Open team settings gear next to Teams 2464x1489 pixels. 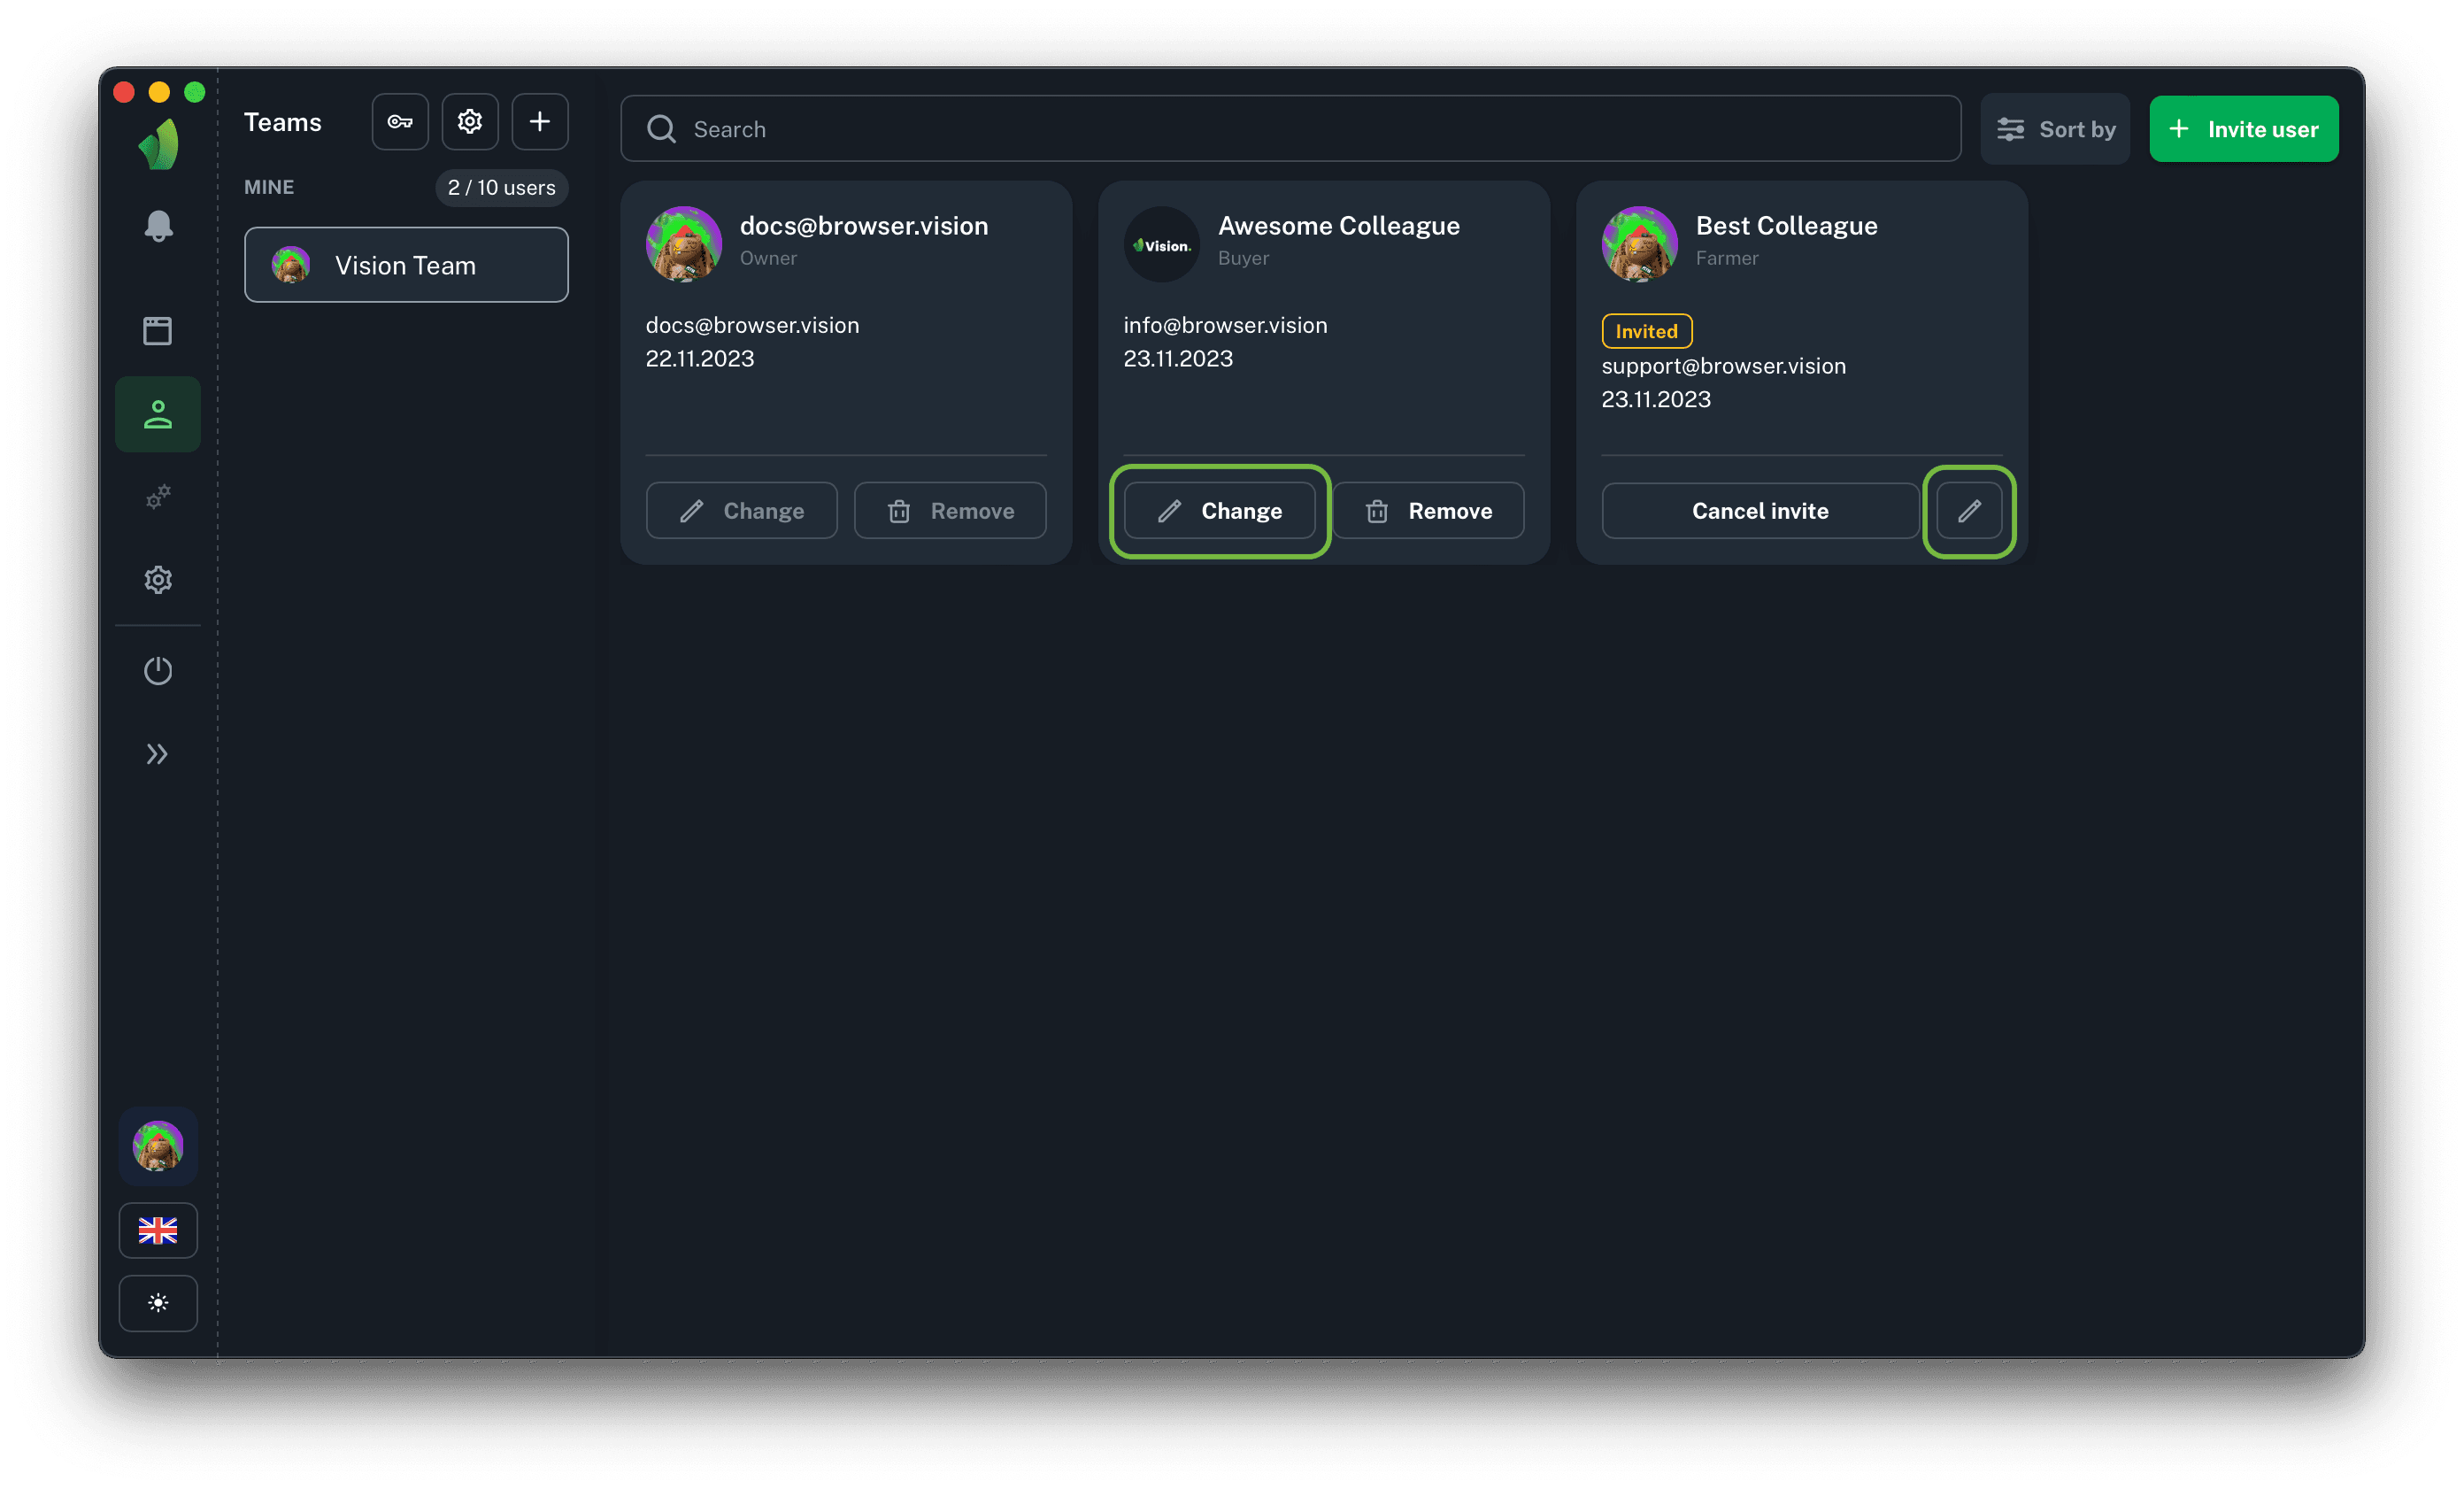click(470, 122)
